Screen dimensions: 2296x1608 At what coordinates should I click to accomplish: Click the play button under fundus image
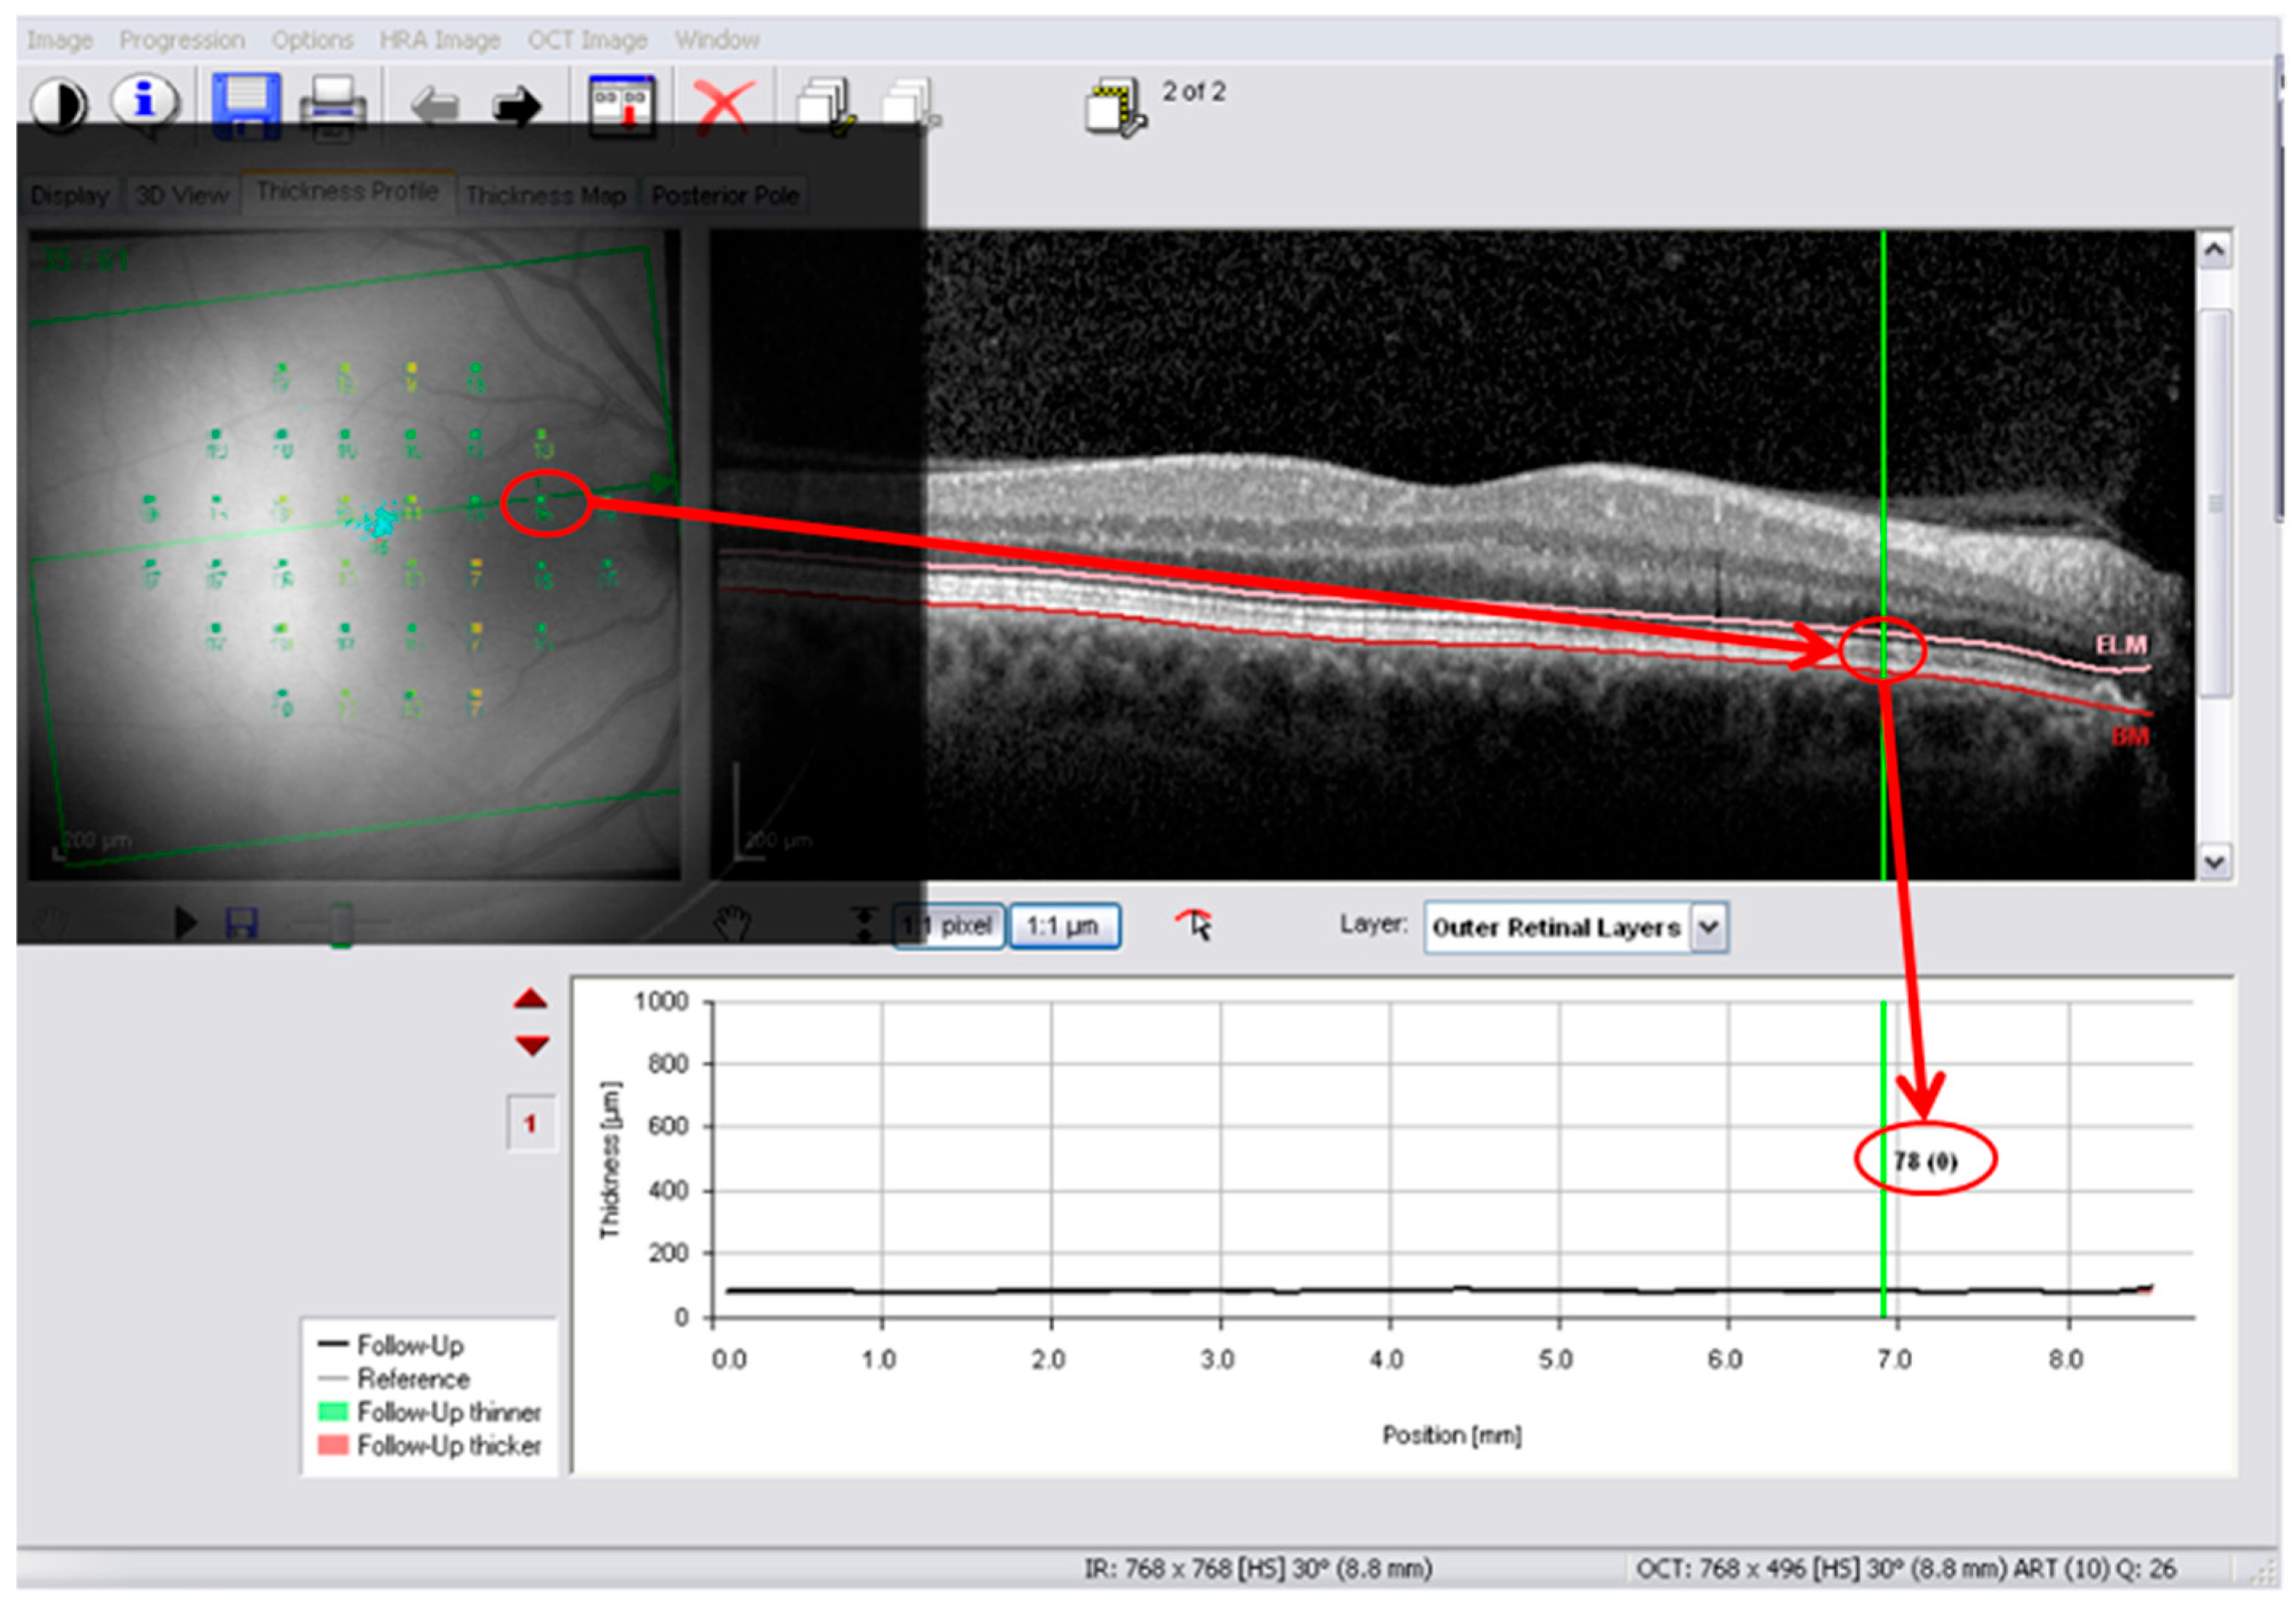coord(184,923)
